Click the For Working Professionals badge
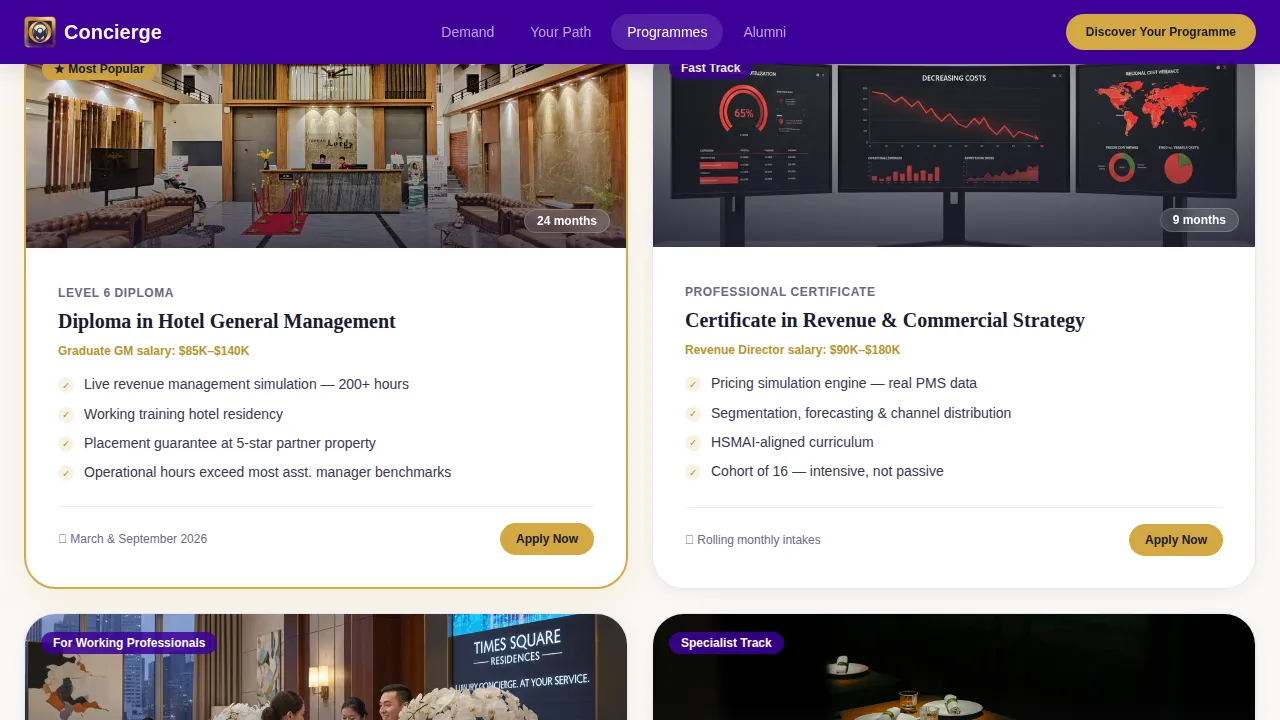Screen dimensions: 1280x720 click(129, 643)
